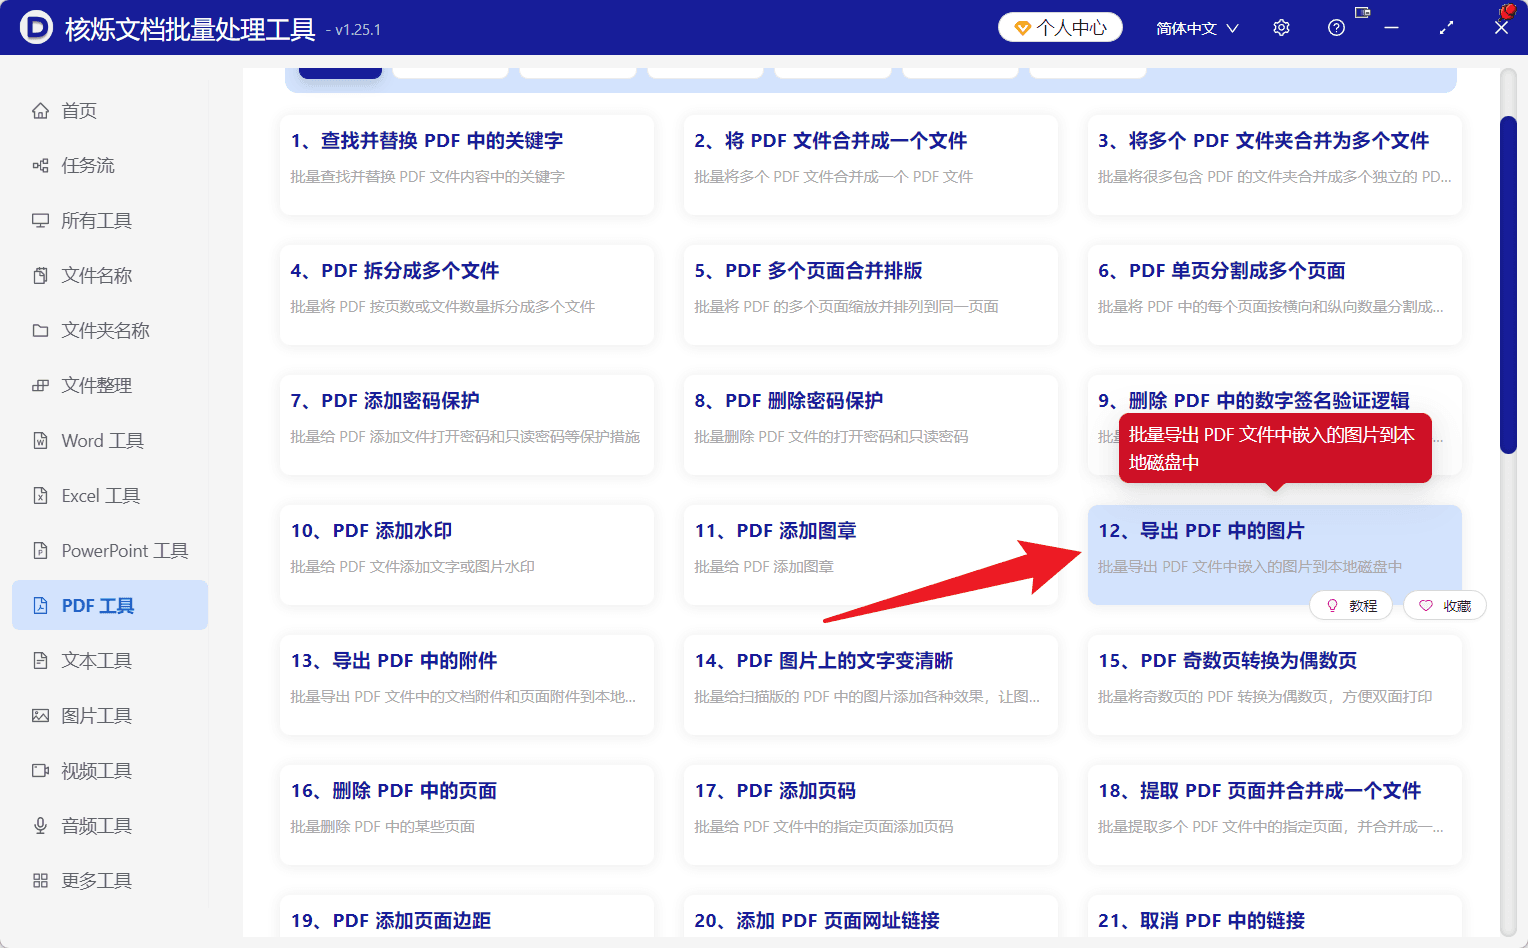
Task: Click the diamond icon in 个人中心
Action: click(x=1022, y=28)
